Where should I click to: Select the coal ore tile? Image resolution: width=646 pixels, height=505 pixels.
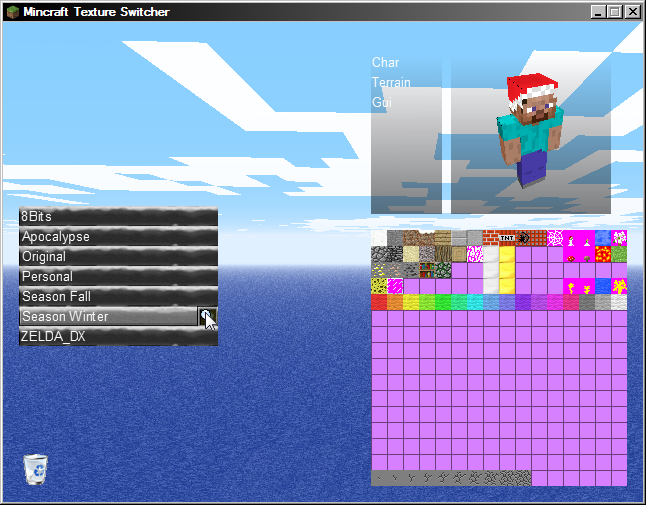coord(411,270)
